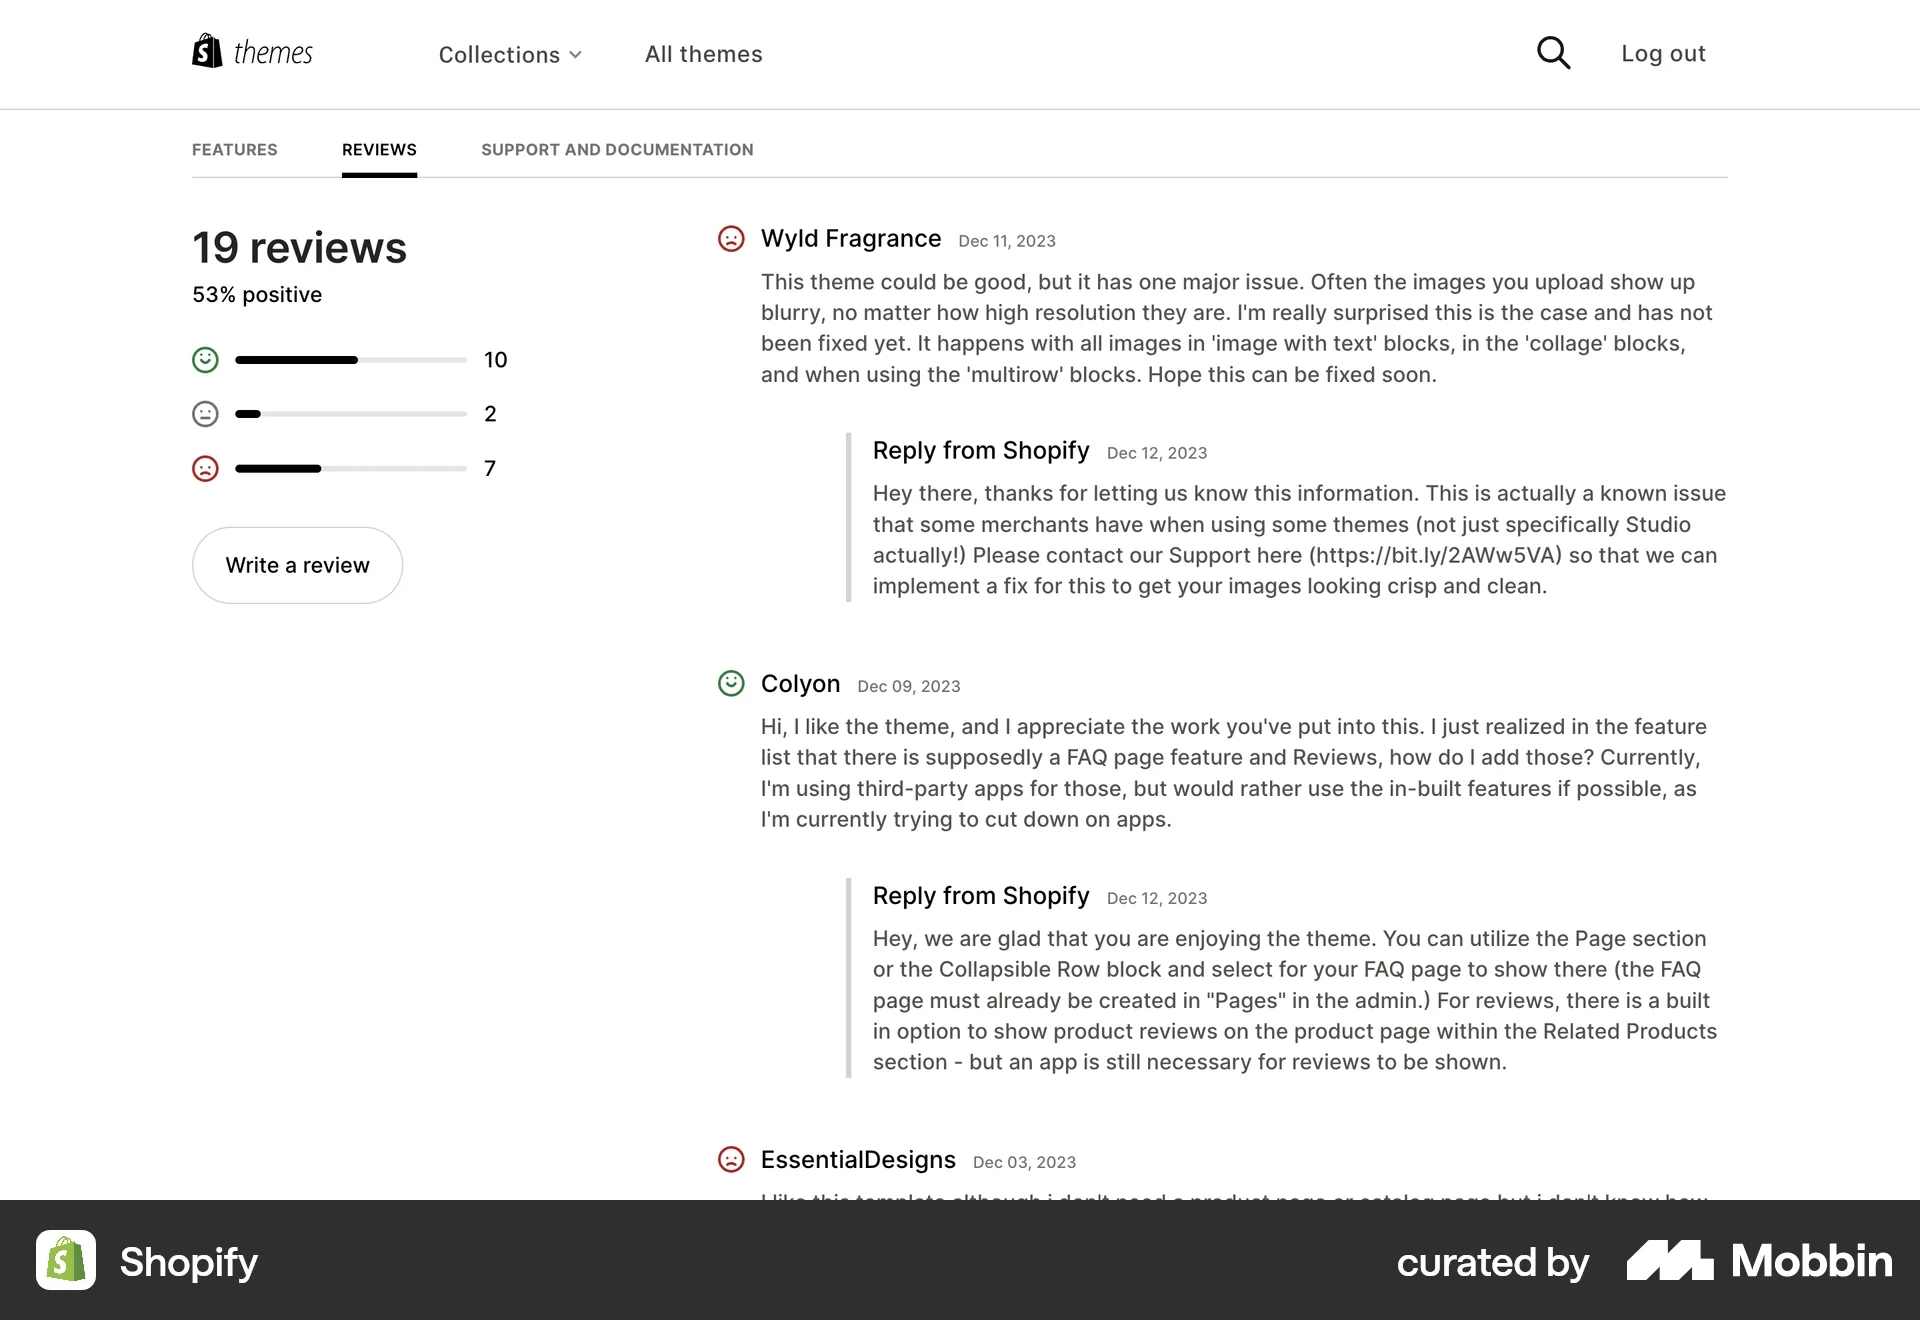Click the Log out link

[1663, 53]
